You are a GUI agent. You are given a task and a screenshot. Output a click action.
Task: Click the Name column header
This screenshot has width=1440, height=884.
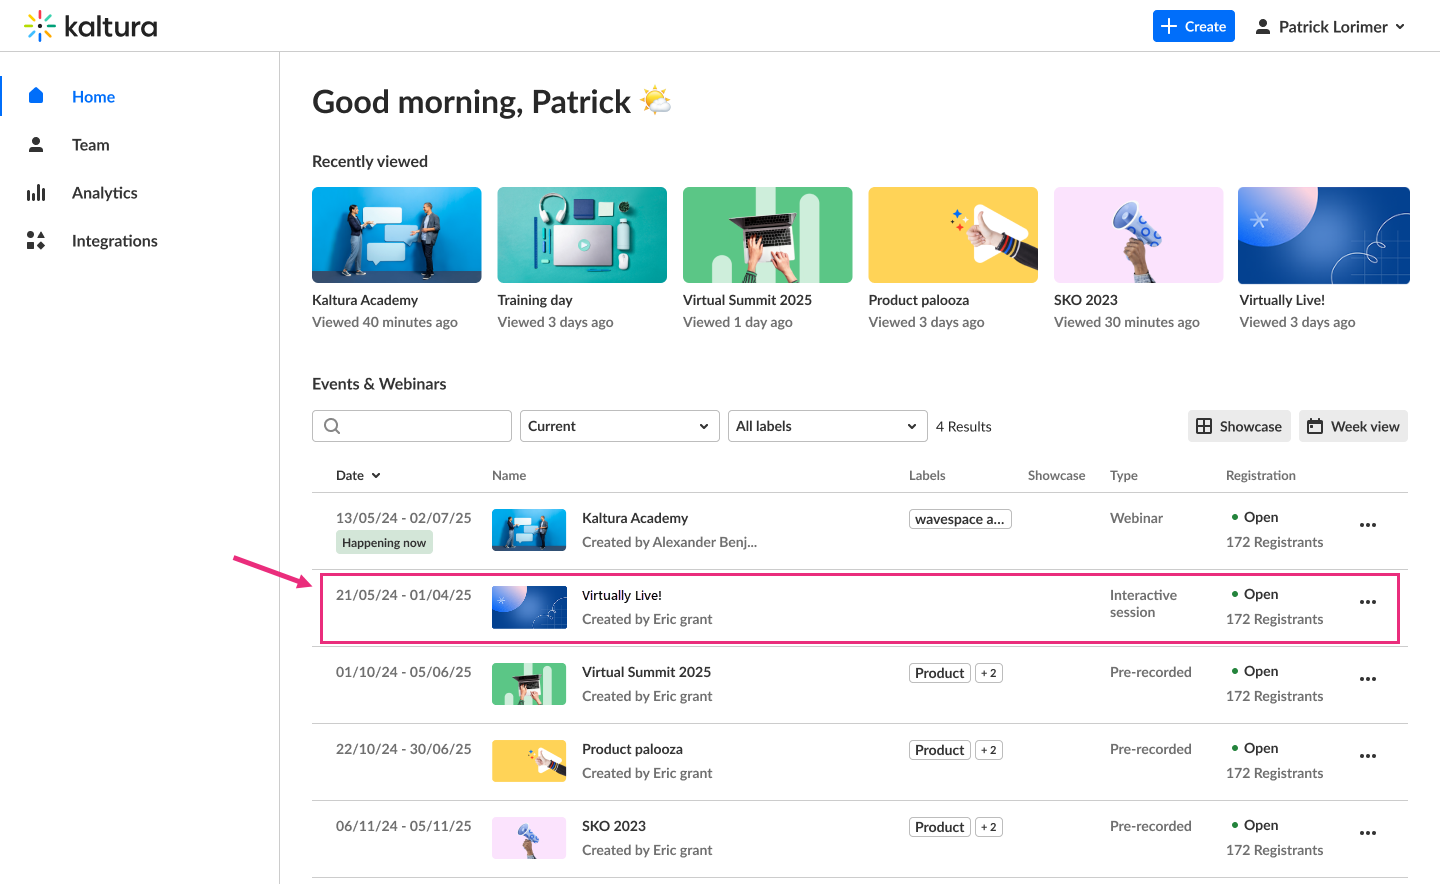pyautogui.click(x=509, y=475)
